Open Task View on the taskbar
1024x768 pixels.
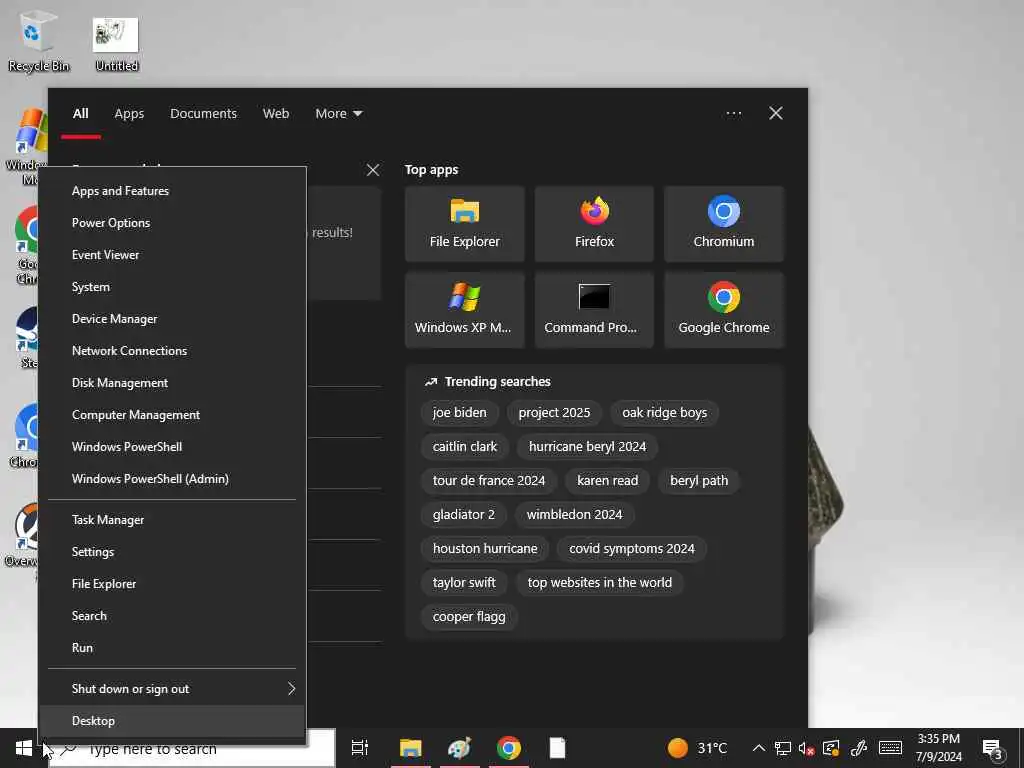pos(360,748)
